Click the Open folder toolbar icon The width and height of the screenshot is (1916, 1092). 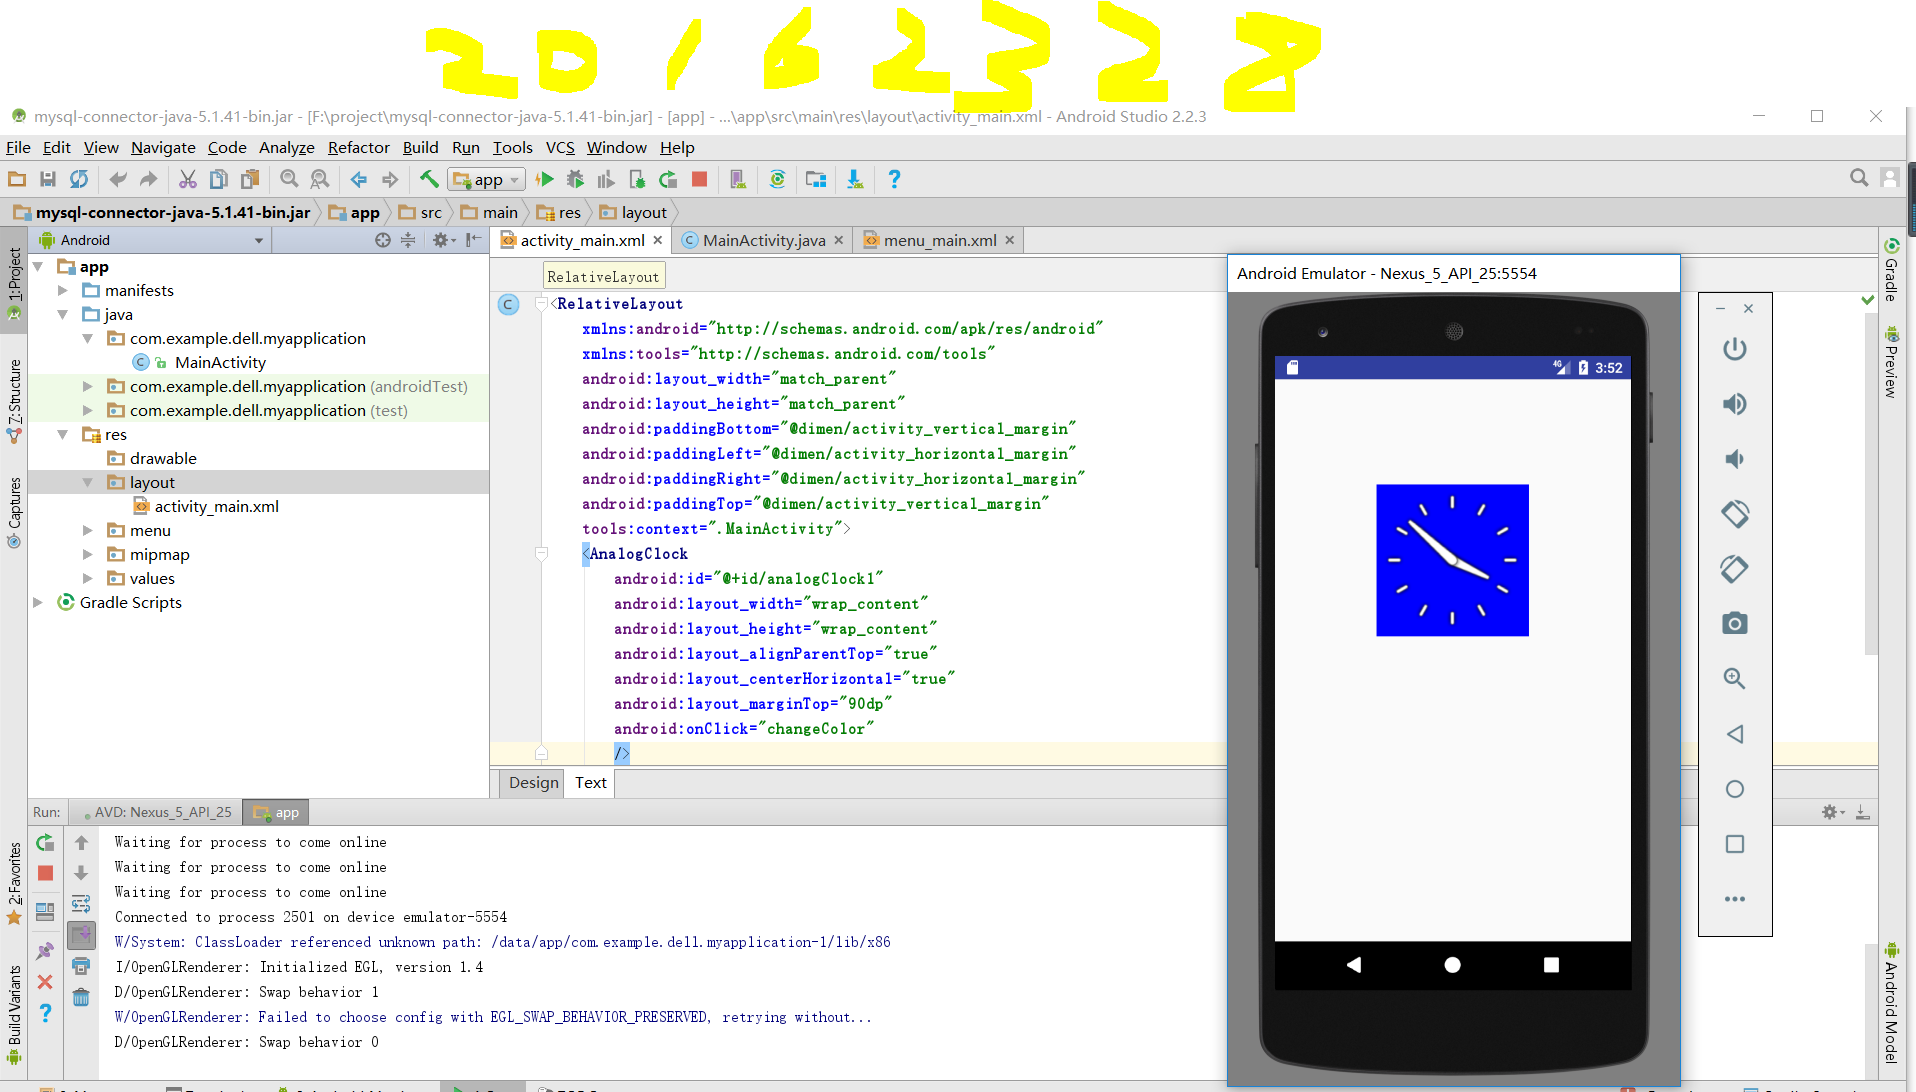point(17,179)
